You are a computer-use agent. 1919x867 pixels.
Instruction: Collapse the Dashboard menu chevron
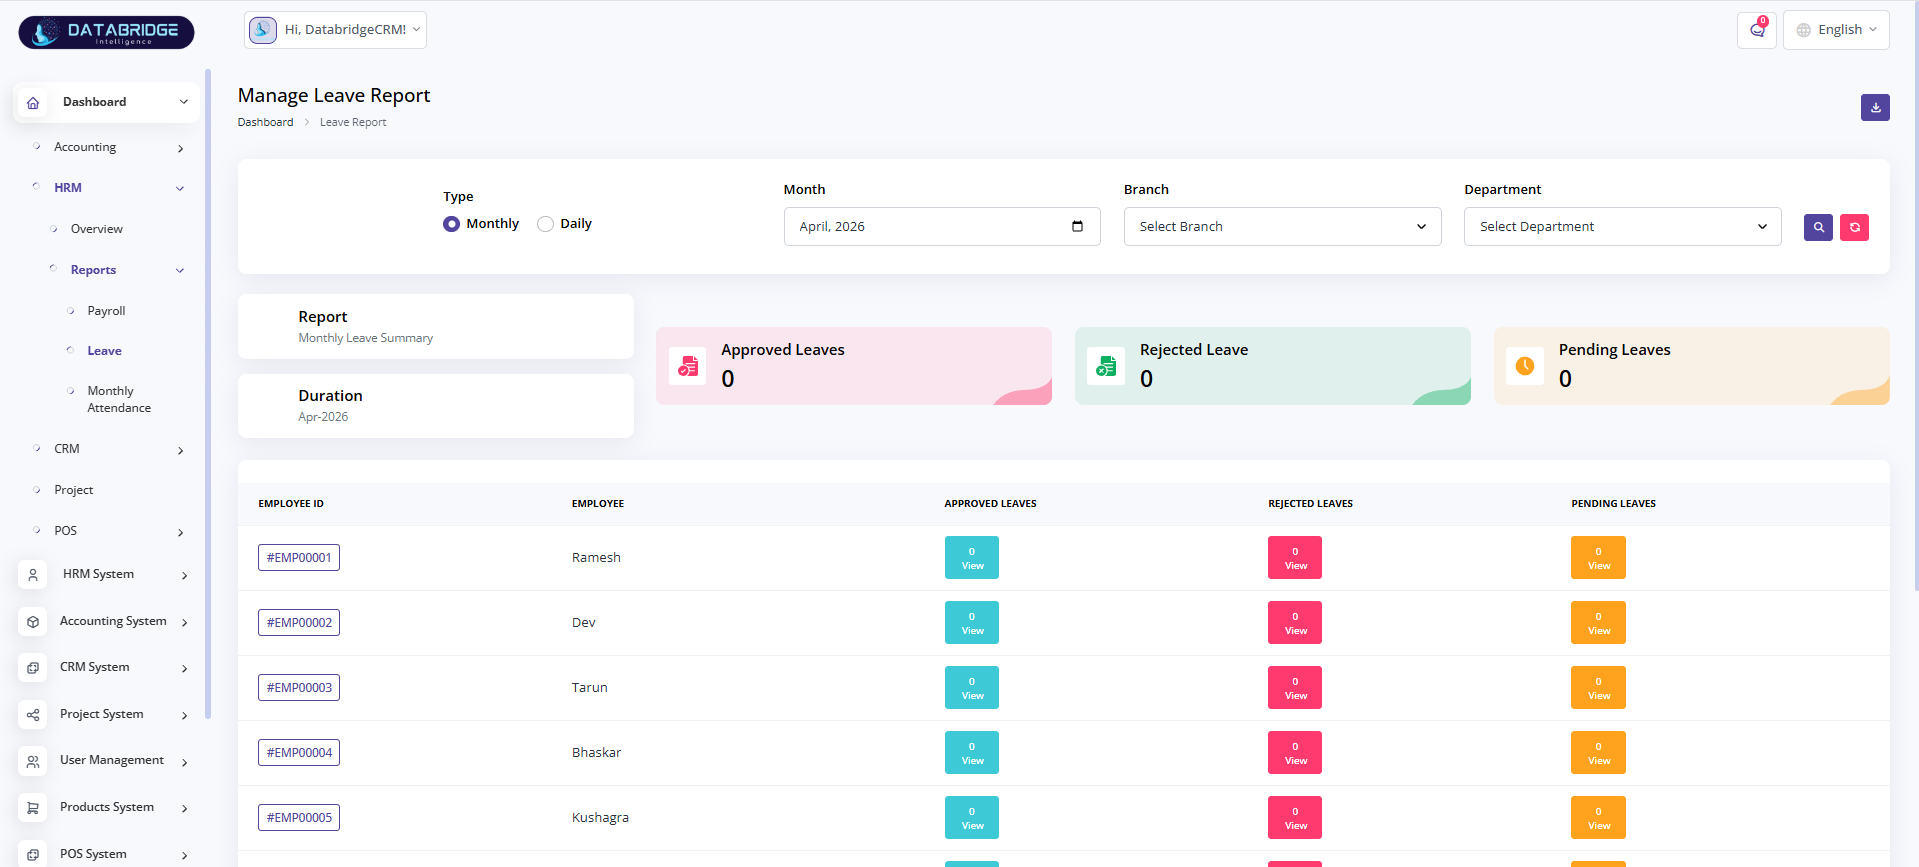coord(184,102)
